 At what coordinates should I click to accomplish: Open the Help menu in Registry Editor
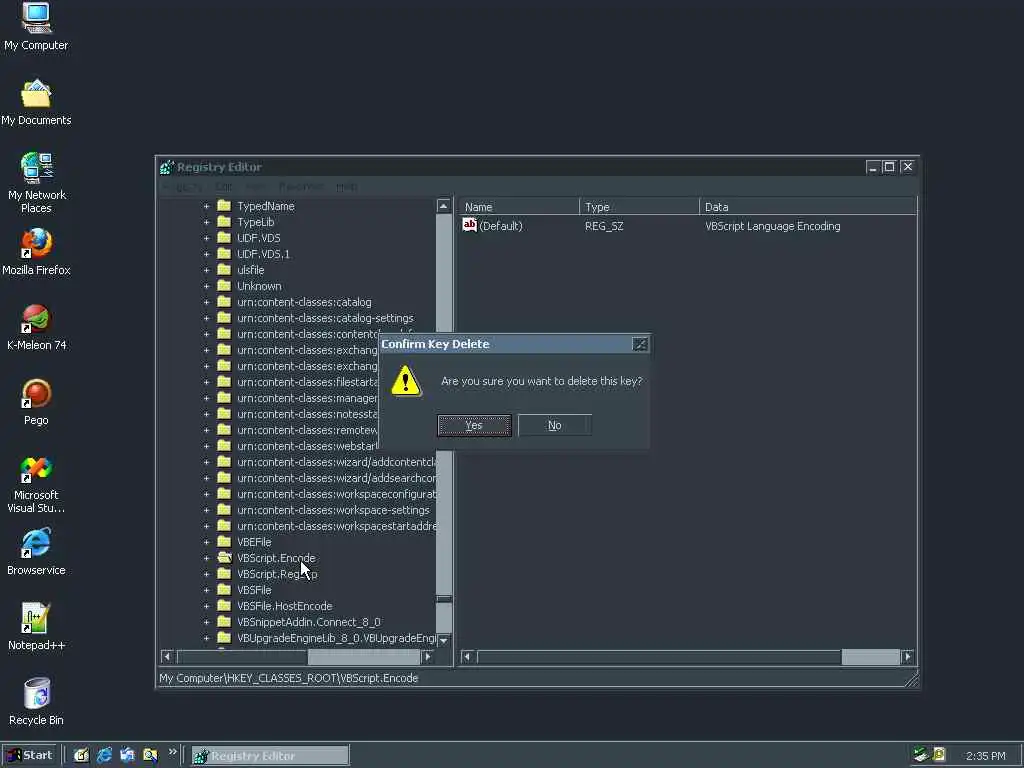pos(347,187)
